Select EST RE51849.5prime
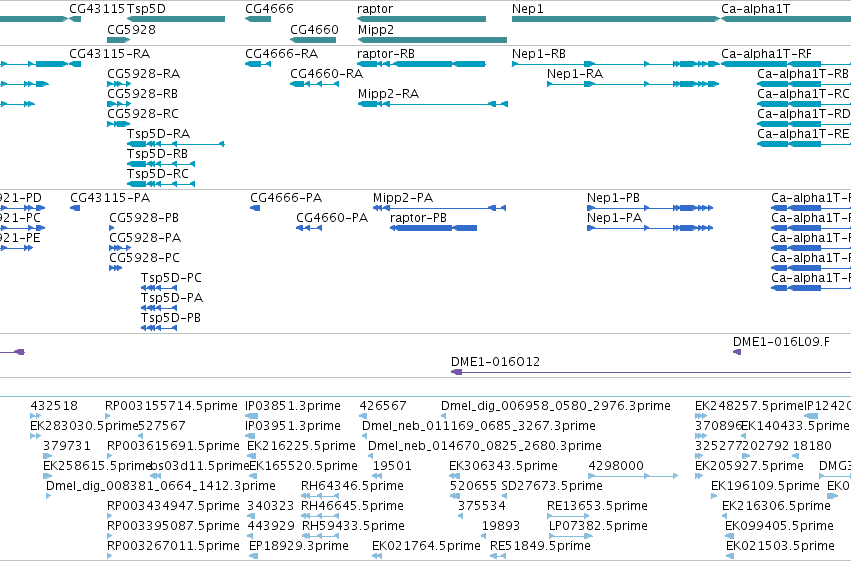This screenshot has width=851, height=561. click(540, 546)
